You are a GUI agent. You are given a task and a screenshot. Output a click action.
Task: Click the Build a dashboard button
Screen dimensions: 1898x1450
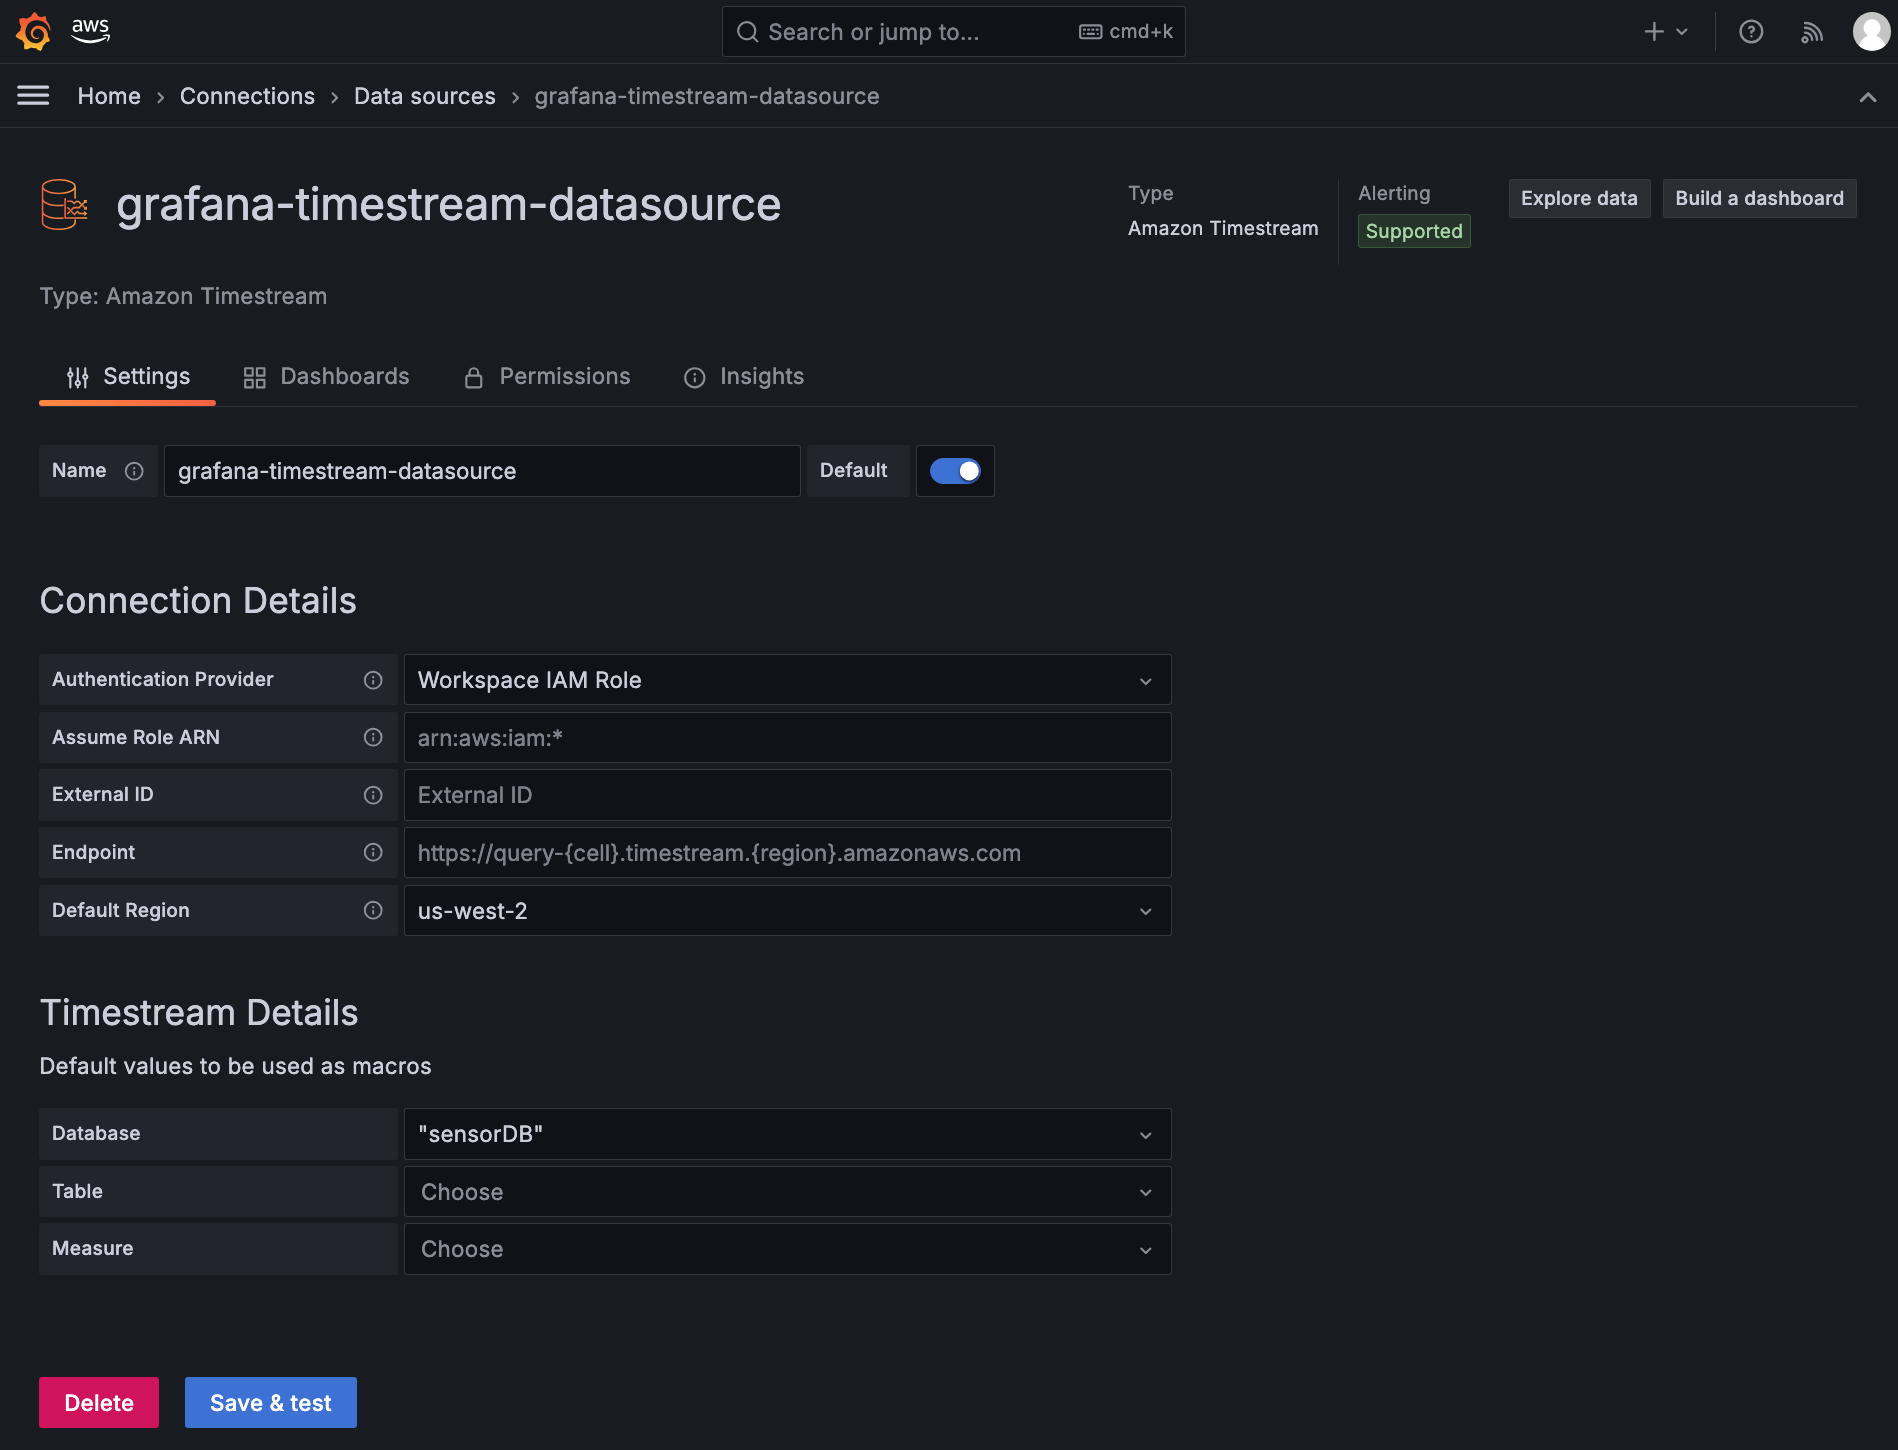point(1759,198)
